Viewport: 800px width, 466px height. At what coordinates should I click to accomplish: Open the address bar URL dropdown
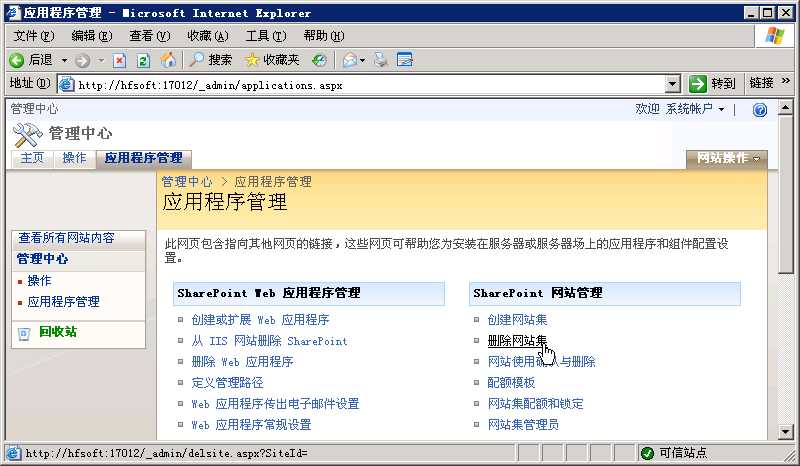pyautogui.click(x=673, y=84)
